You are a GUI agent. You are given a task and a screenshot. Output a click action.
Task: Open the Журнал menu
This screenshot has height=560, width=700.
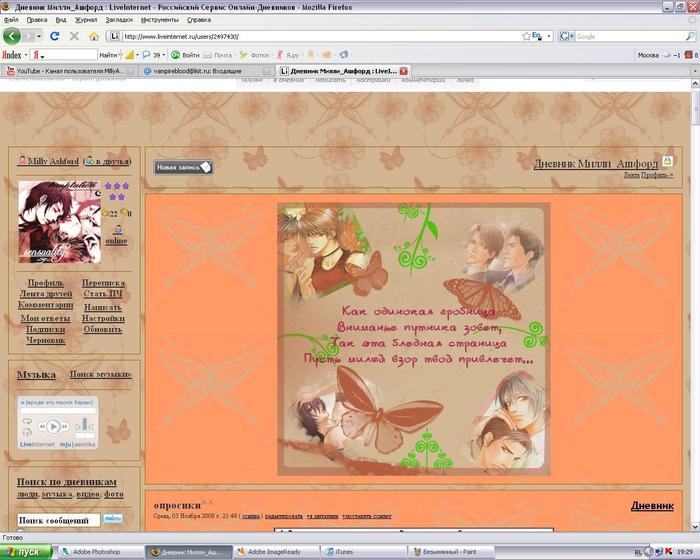pos(86,20)
